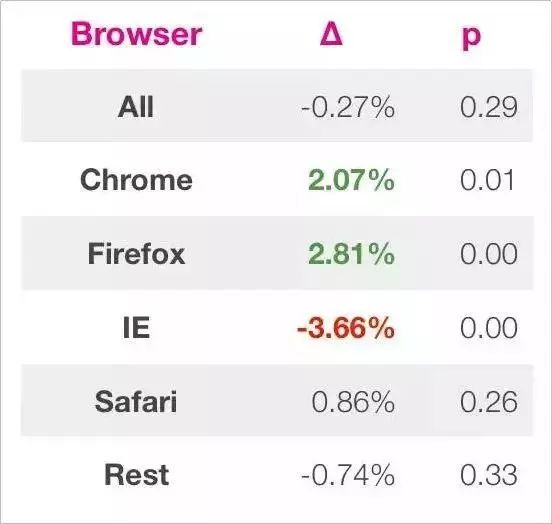
Task: Click the 0.00 p-value for IE
Action: point(489,328)
